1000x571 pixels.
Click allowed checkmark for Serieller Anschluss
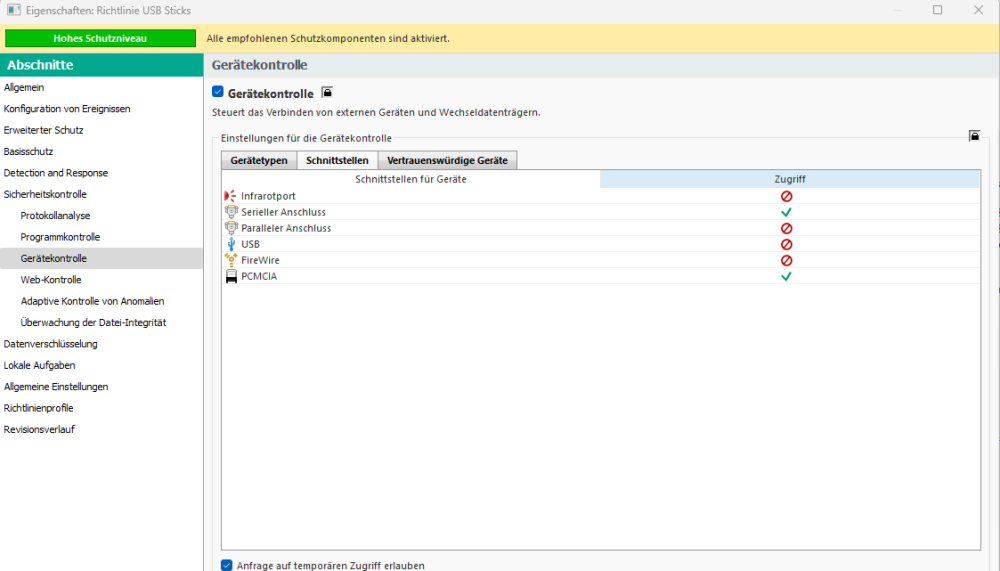786,212
